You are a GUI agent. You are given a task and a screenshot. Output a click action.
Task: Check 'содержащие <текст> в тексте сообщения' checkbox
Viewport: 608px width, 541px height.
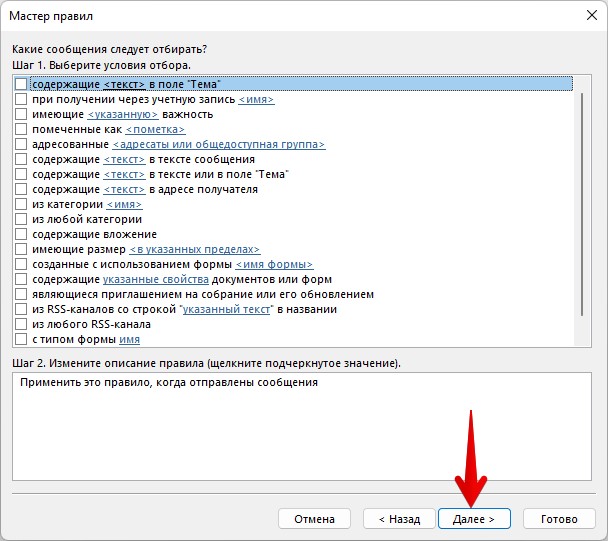click(21, 159)
